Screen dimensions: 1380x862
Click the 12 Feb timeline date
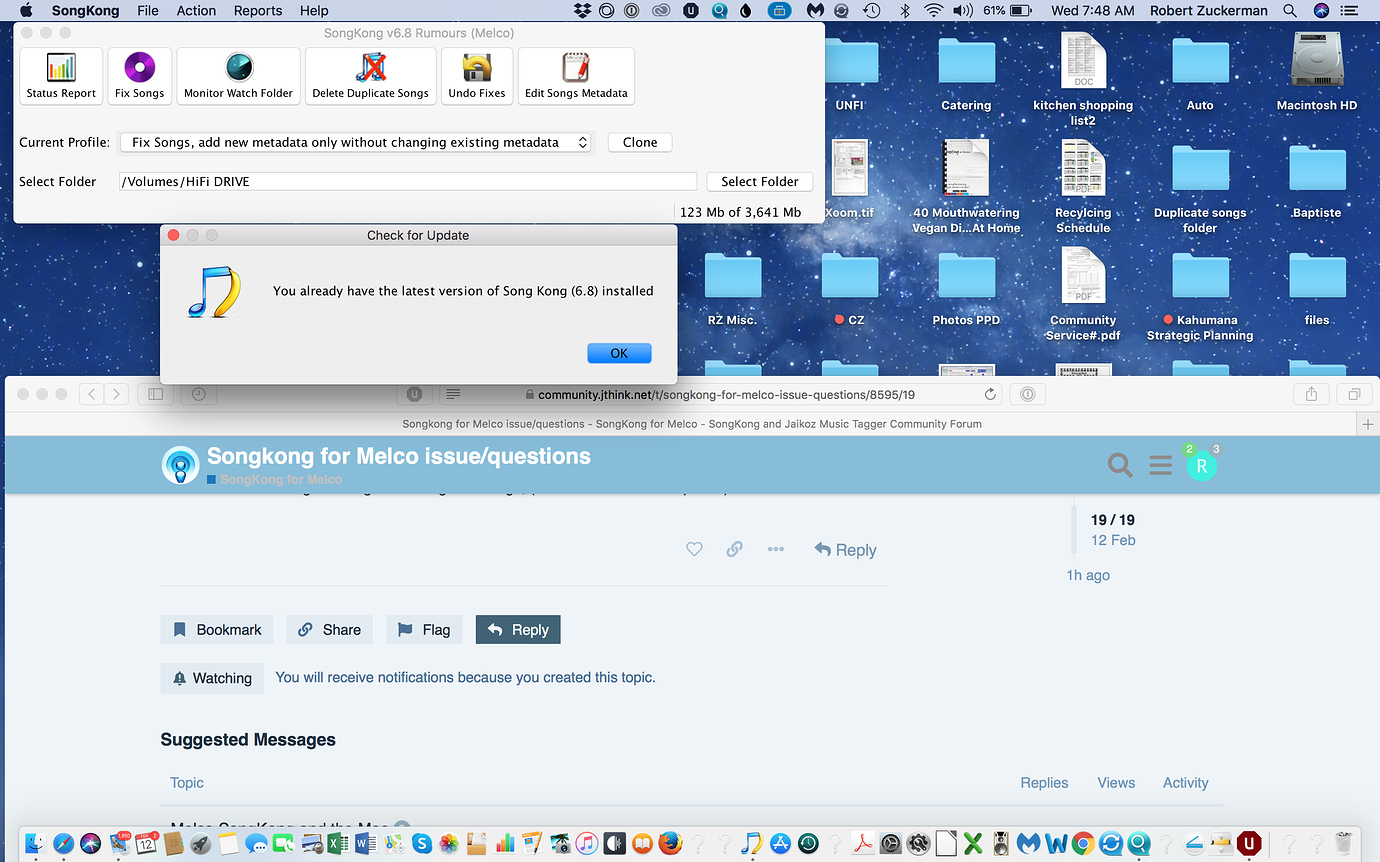tap(1113, 540)
